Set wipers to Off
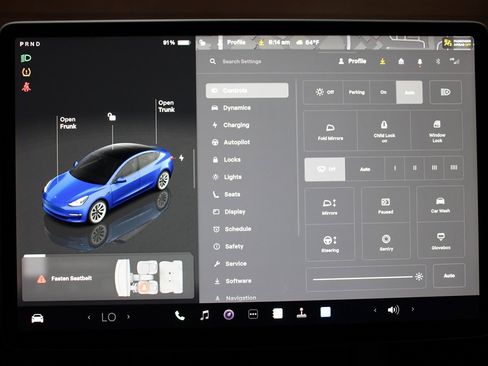Image resolution: width=488 pixels, height=366 pixels. 325,169
